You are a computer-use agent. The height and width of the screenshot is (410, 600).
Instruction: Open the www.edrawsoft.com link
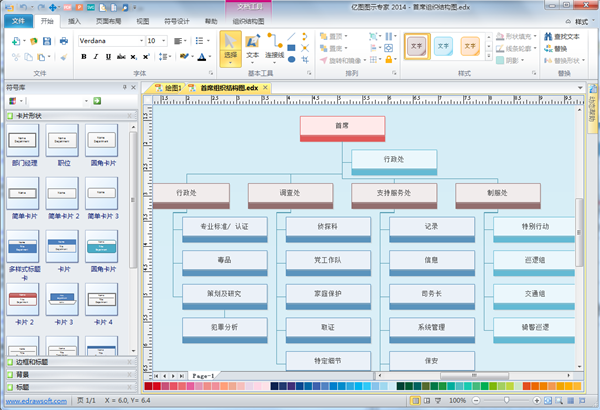(34, 400)
